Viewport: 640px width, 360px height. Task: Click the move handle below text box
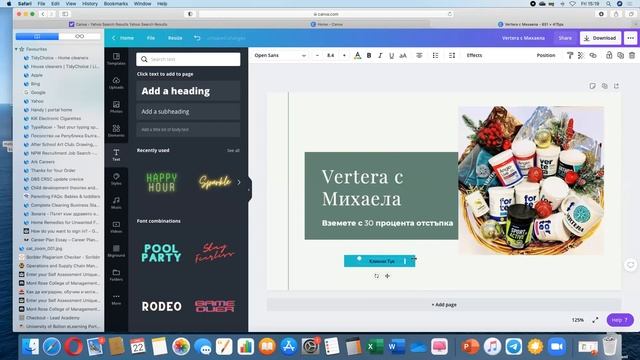point(387,276)
